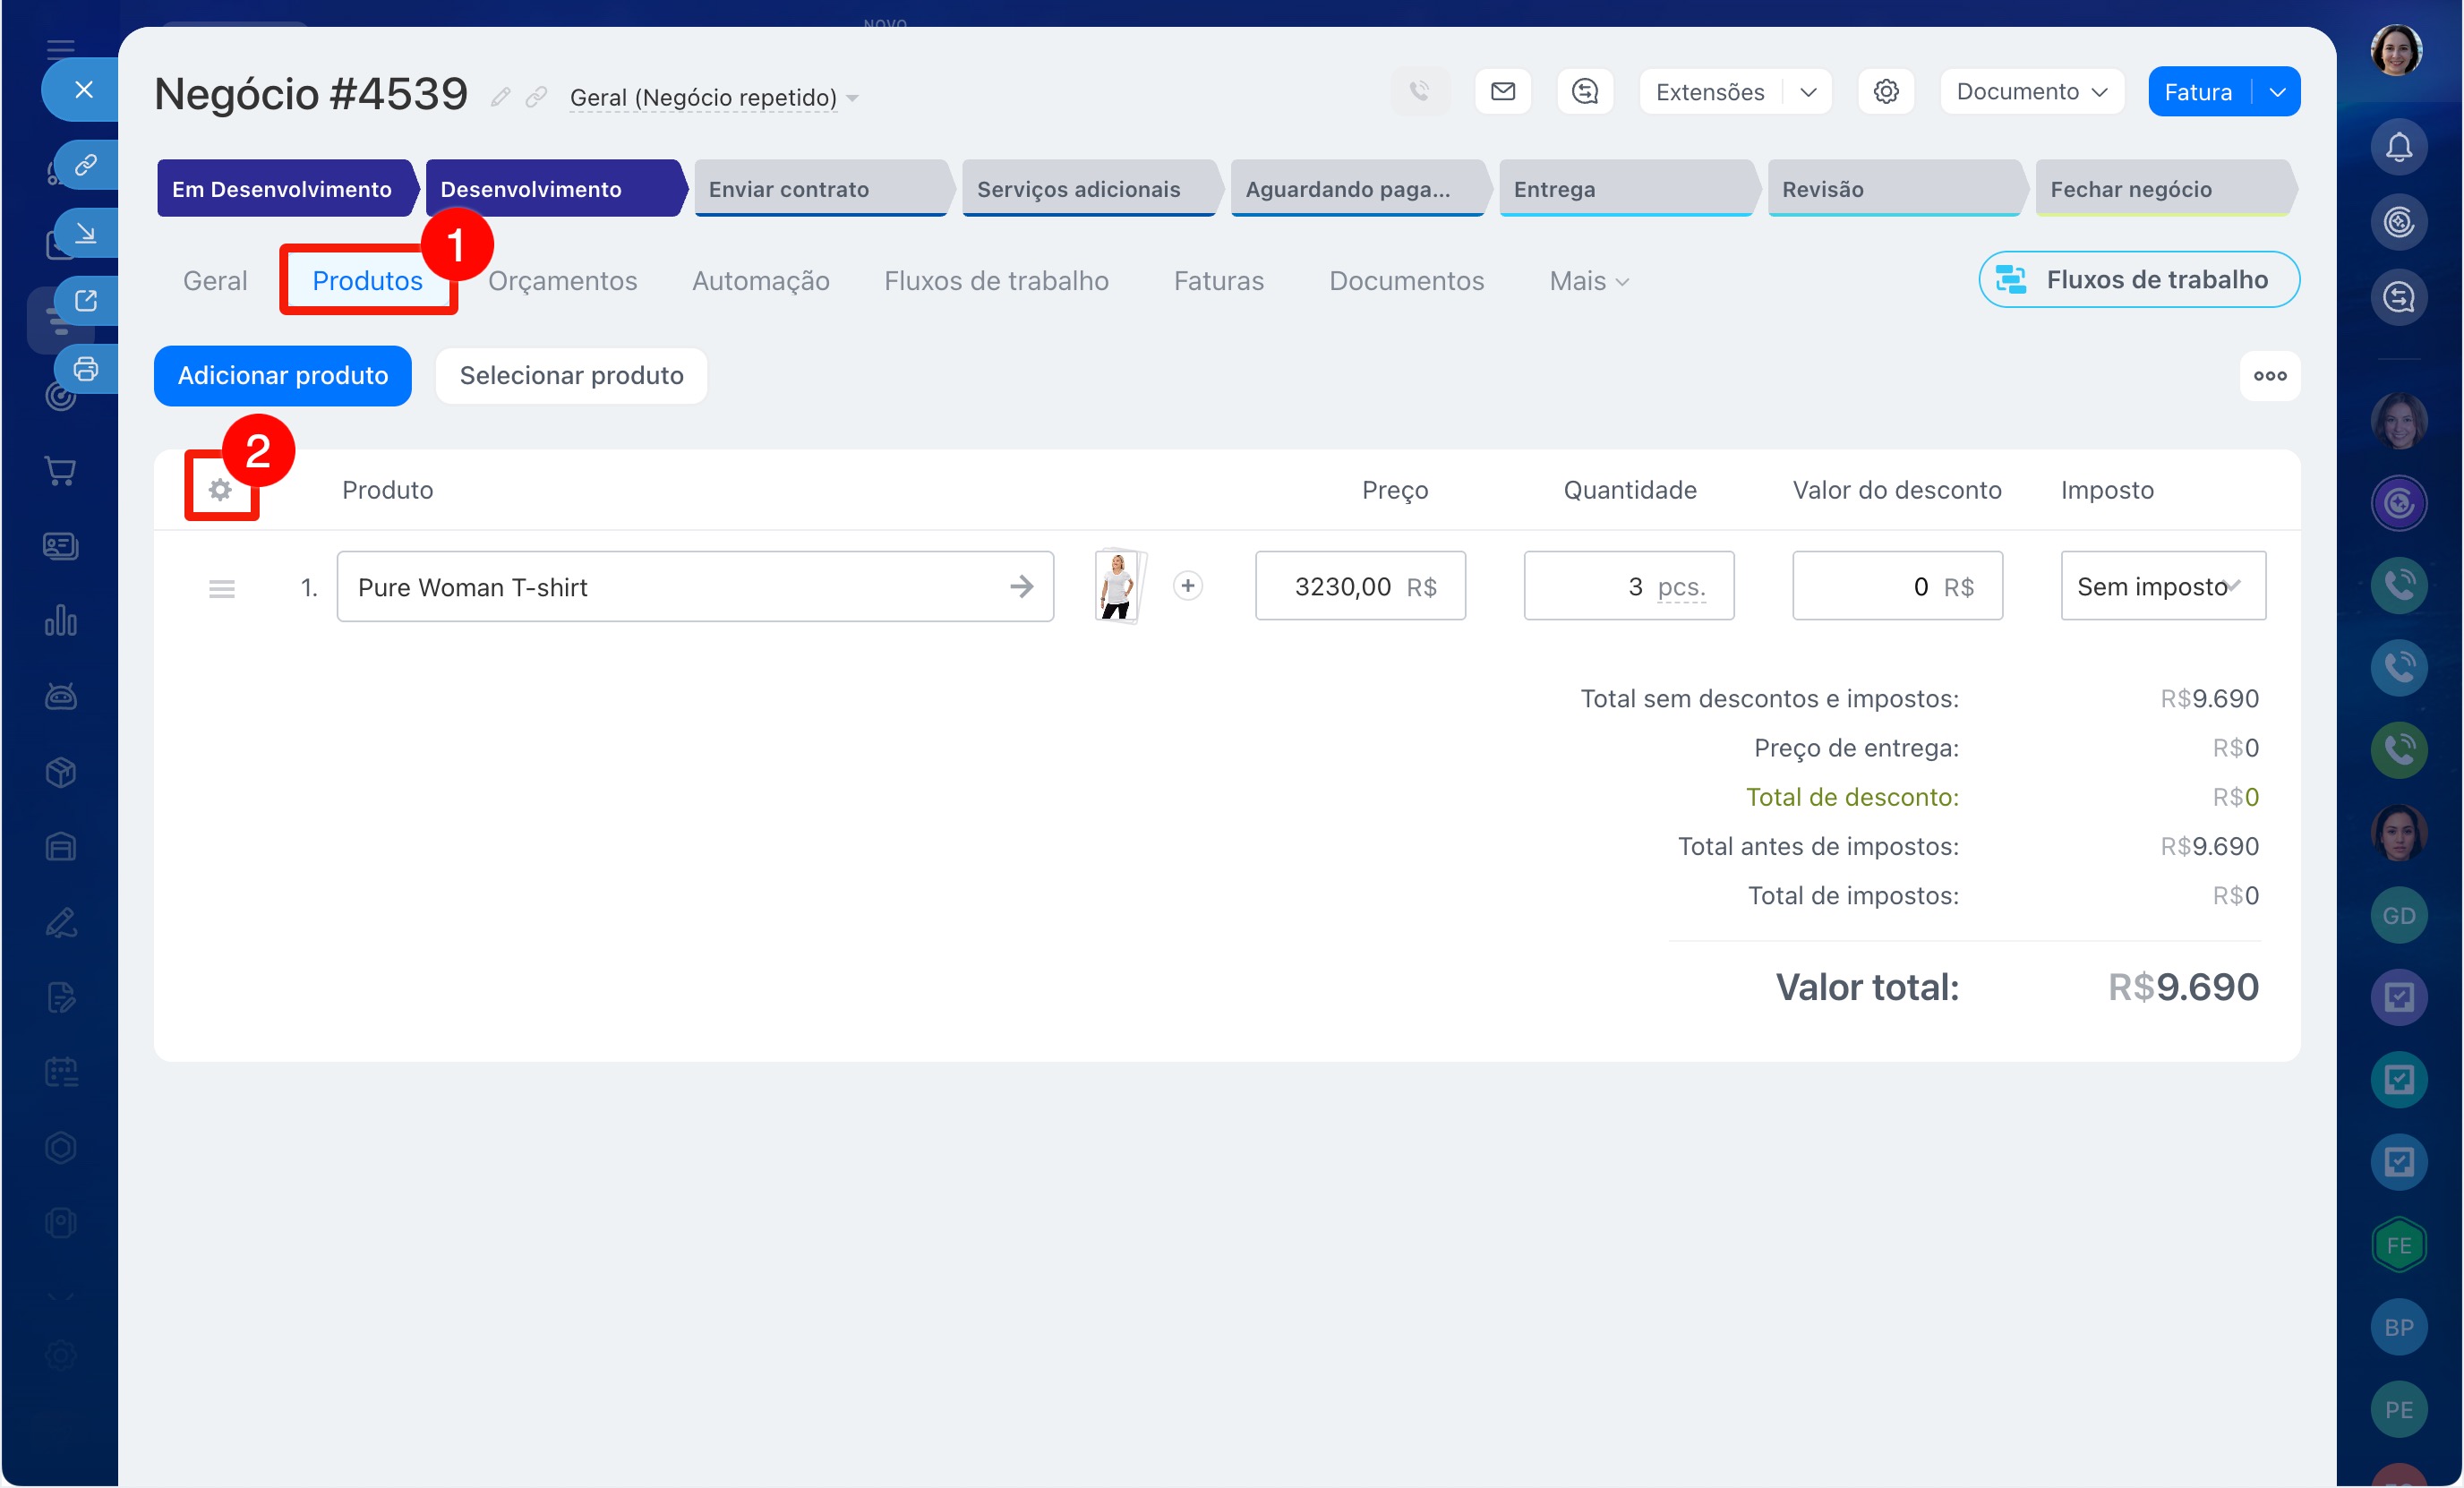The height and width of the screenshot is (1488, 2464).
Task: Open the chat icon beside Extensões
Action: (1585, 92)
